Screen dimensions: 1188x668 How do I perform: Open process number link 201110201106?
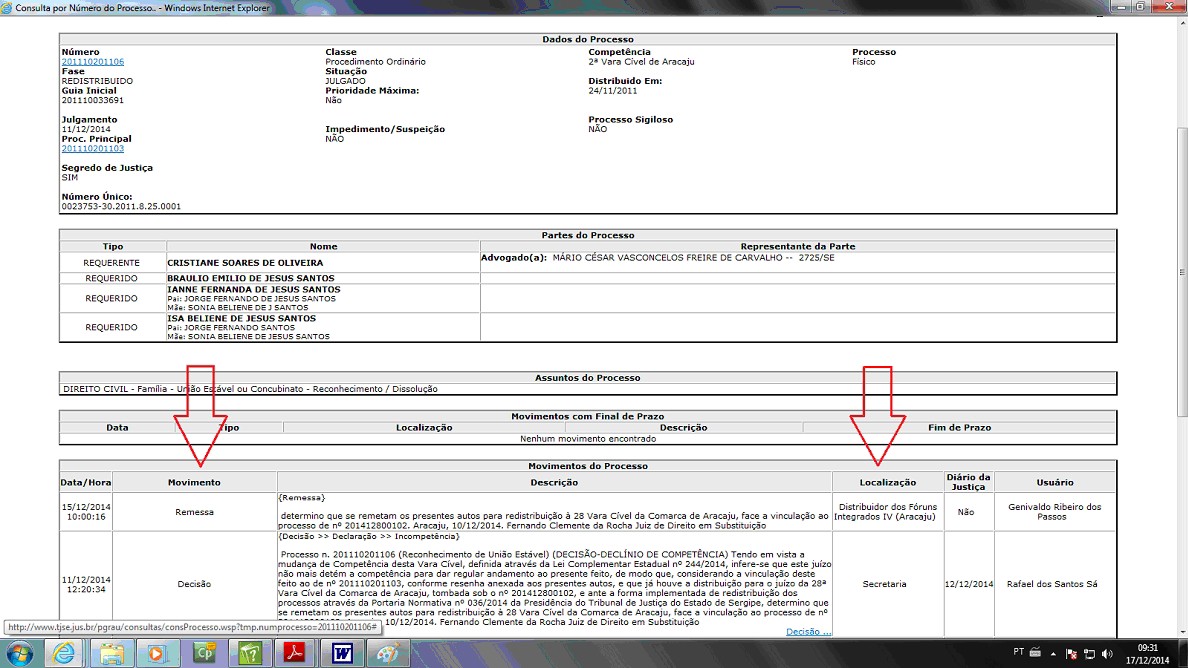pyautogui.click(x=93, y=62)
